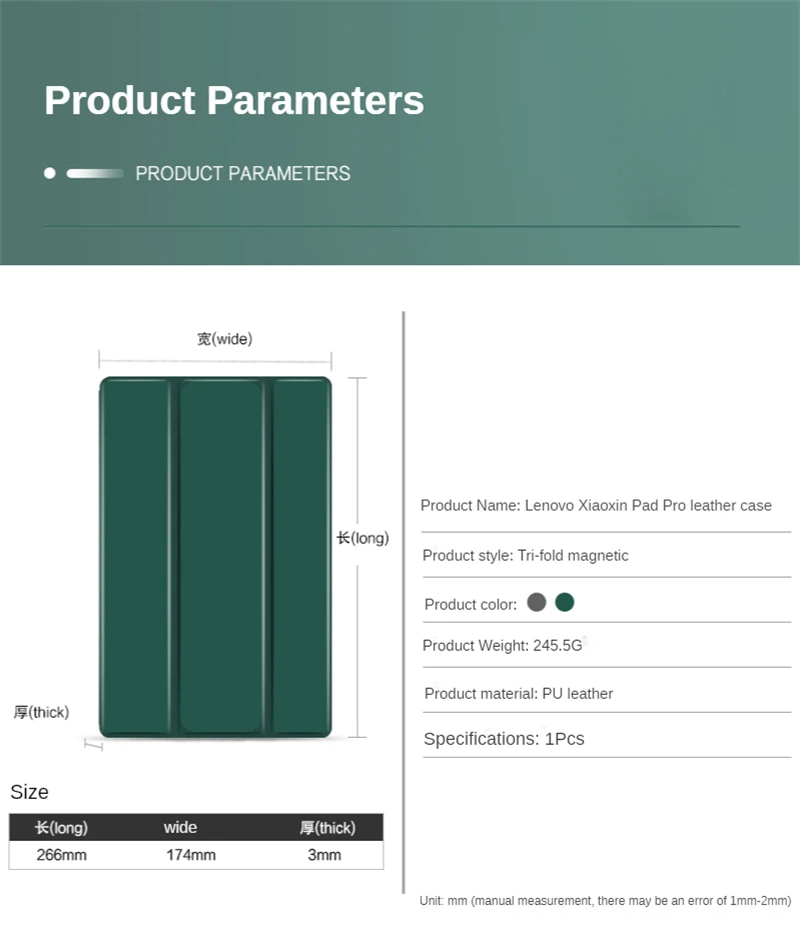The width and height of the screenshot is (800, 933).
Task: Click the 长(long) label beside the case
Action: click(x=362, y=538)
